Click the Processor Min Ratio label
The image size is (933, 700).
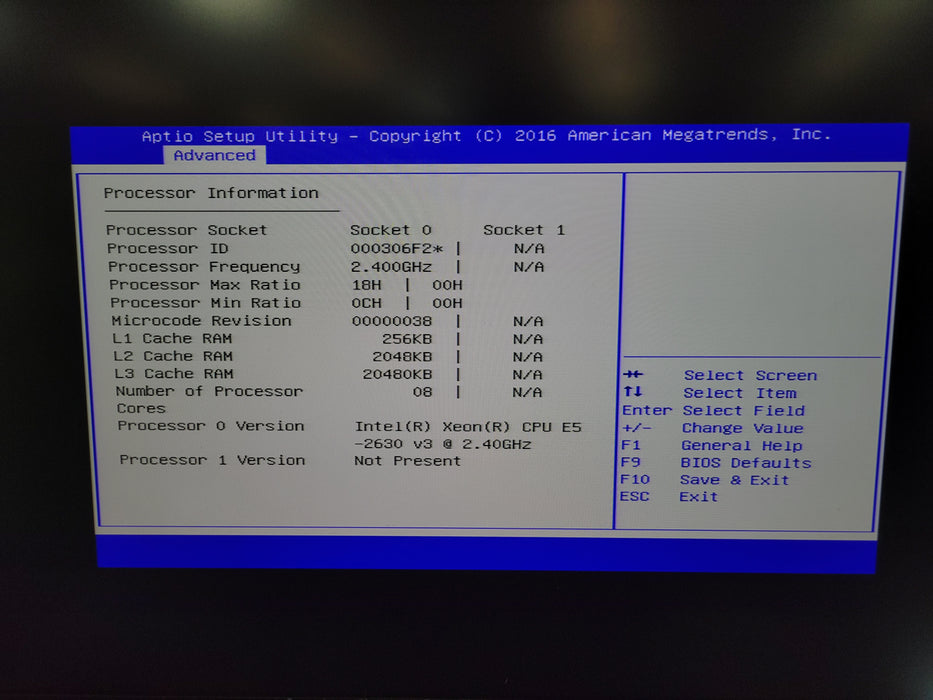[205, 302]
